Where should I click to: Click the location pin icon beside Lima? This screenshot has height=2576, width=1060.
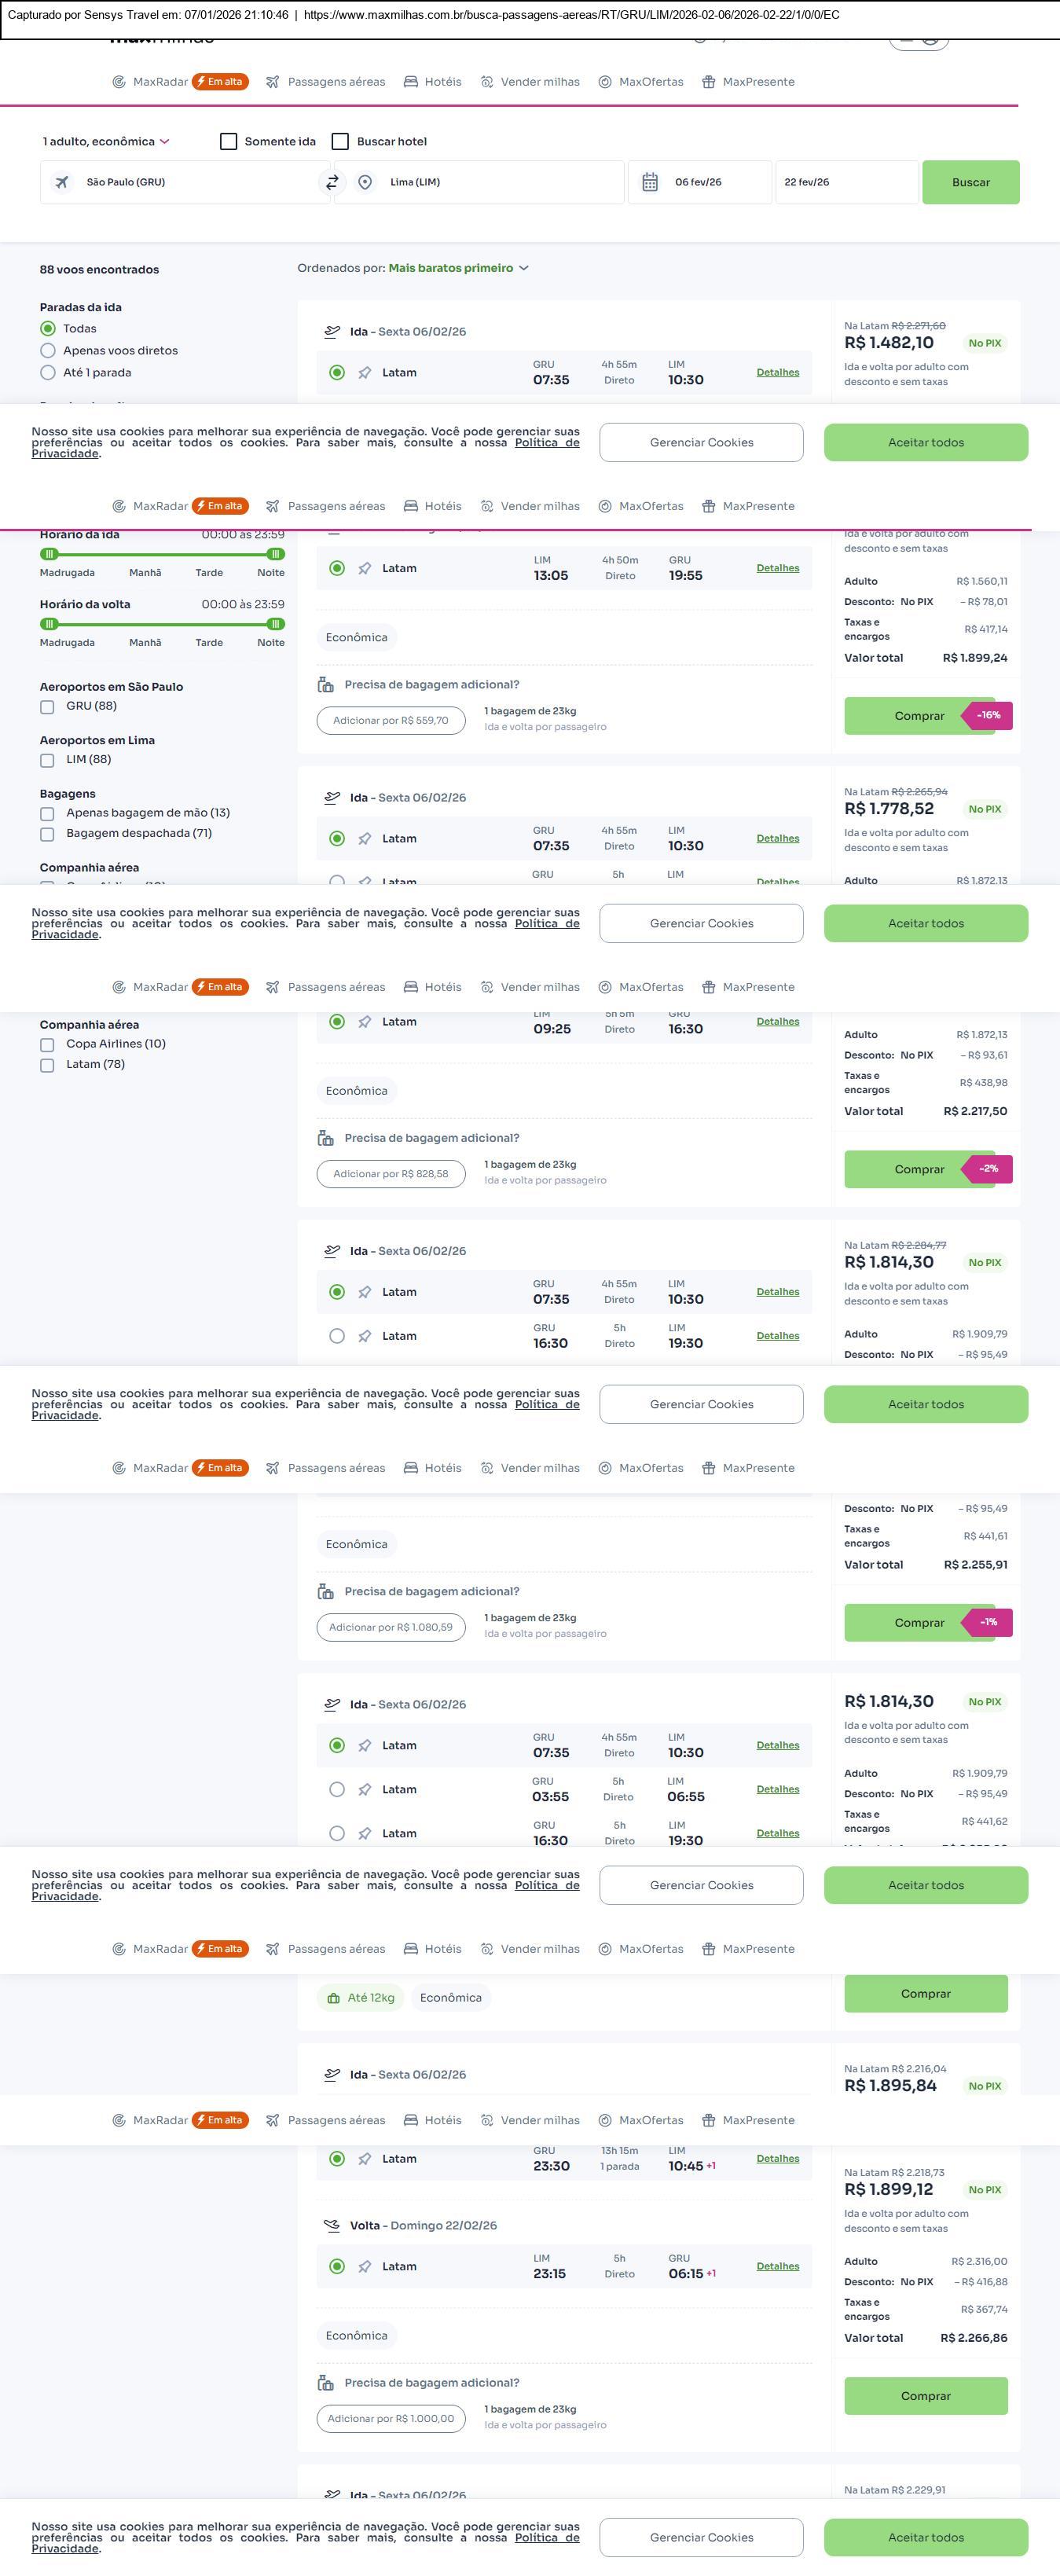pos(365,182)
